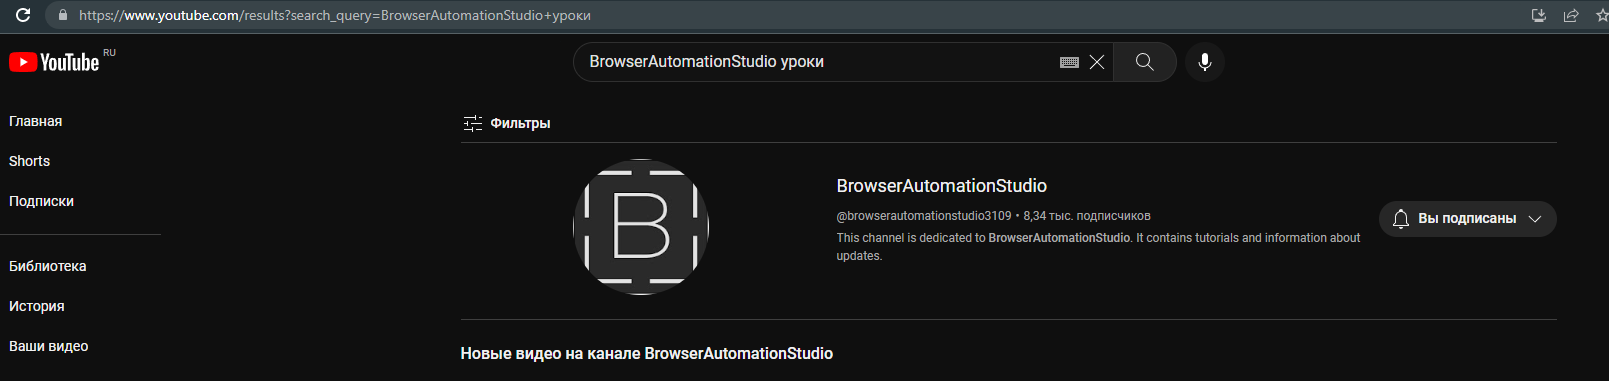Start voice search with microphone icon

tap(1205, 62)
